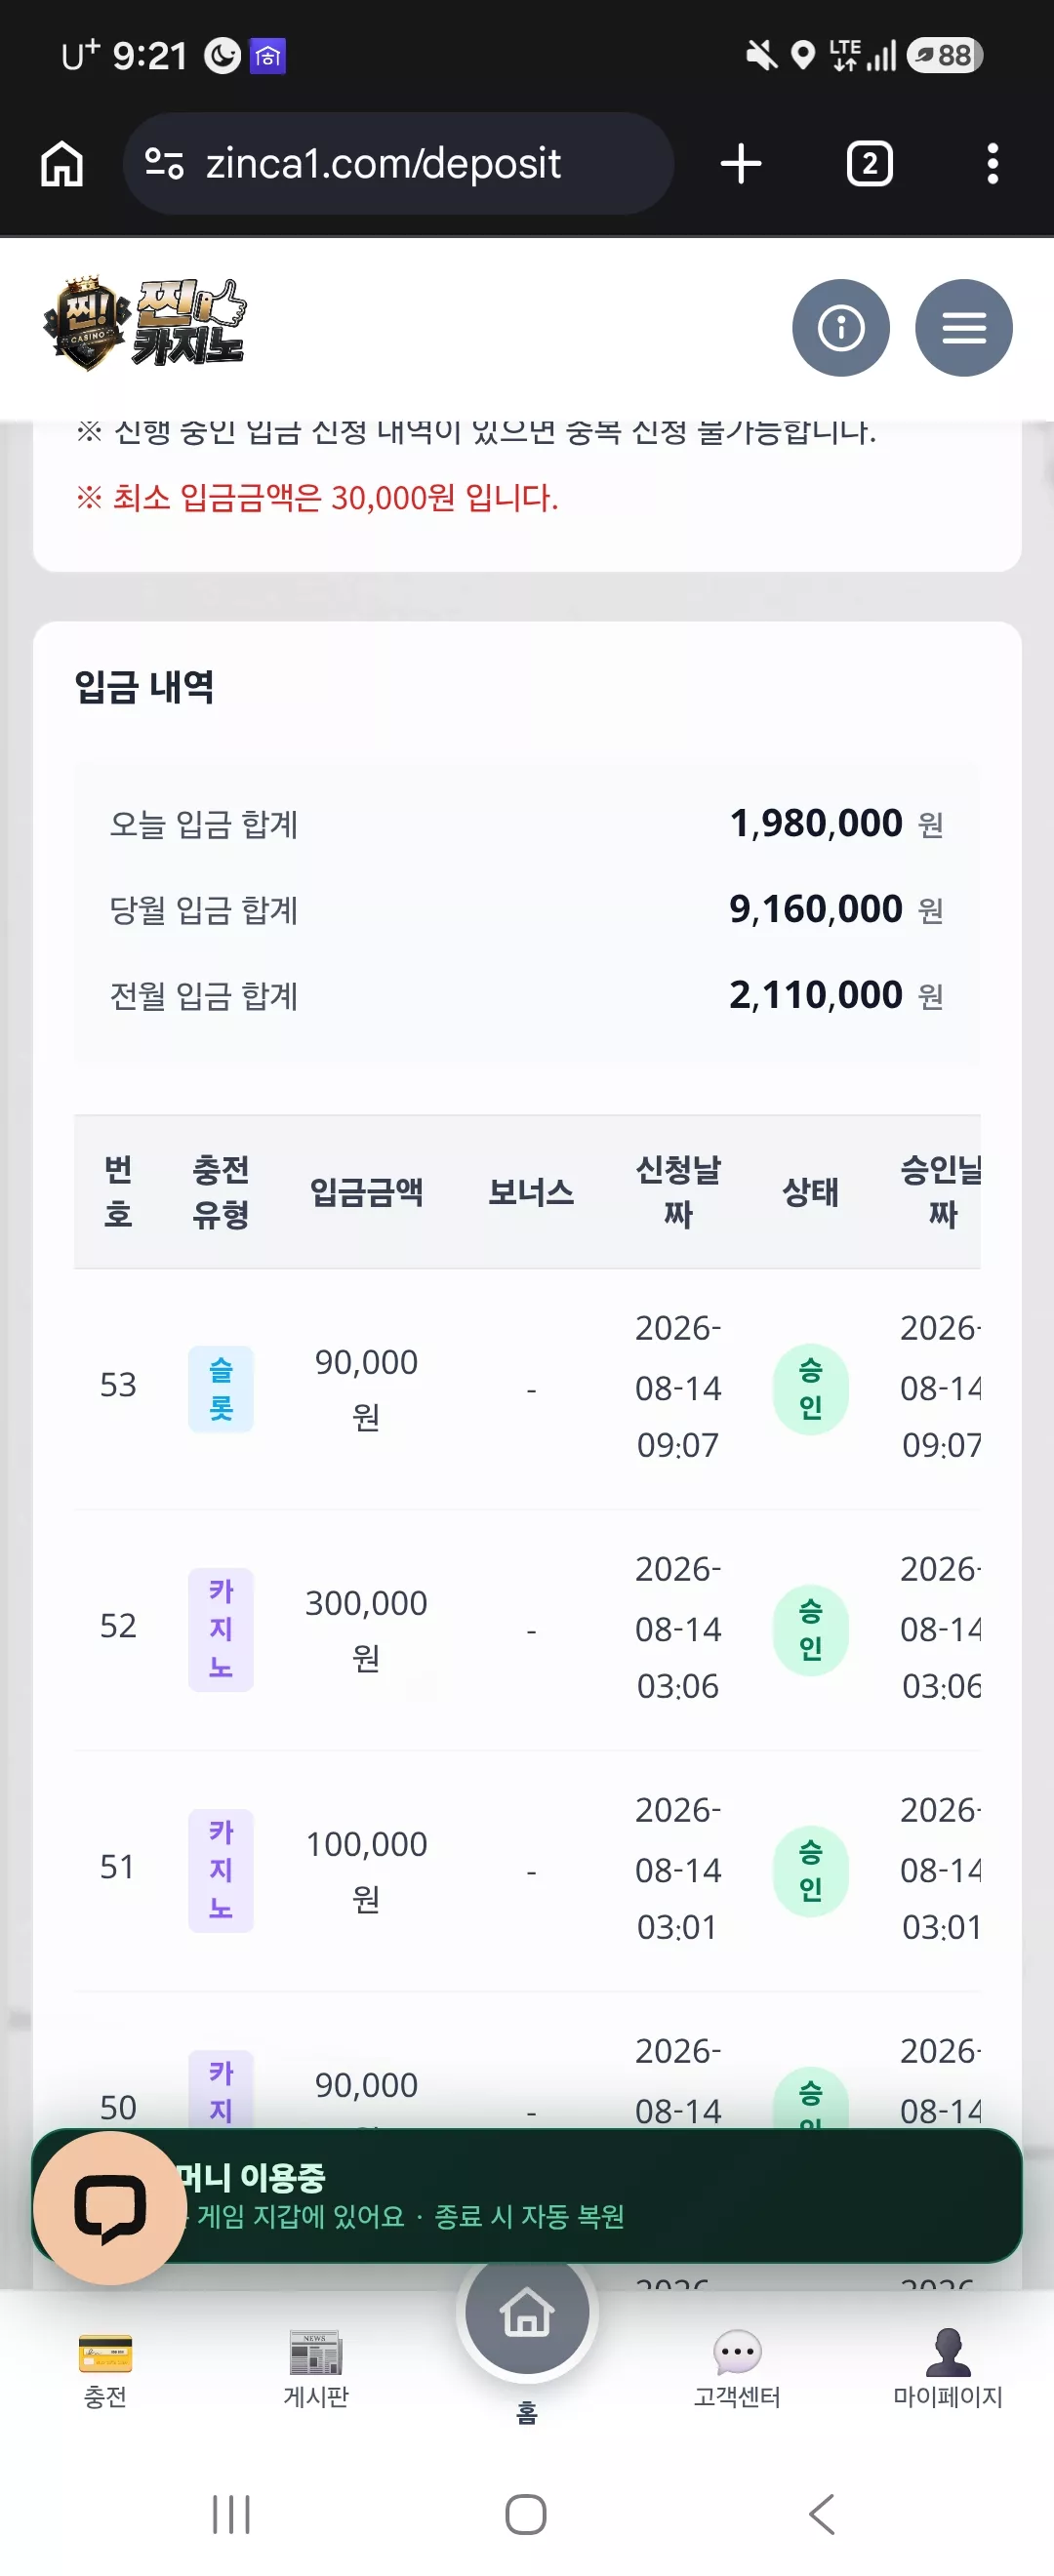This screenshot has width=1054, height=2576.
Task: Open 마이페이지 in bottom navigation
Action: pos(947,2369)
